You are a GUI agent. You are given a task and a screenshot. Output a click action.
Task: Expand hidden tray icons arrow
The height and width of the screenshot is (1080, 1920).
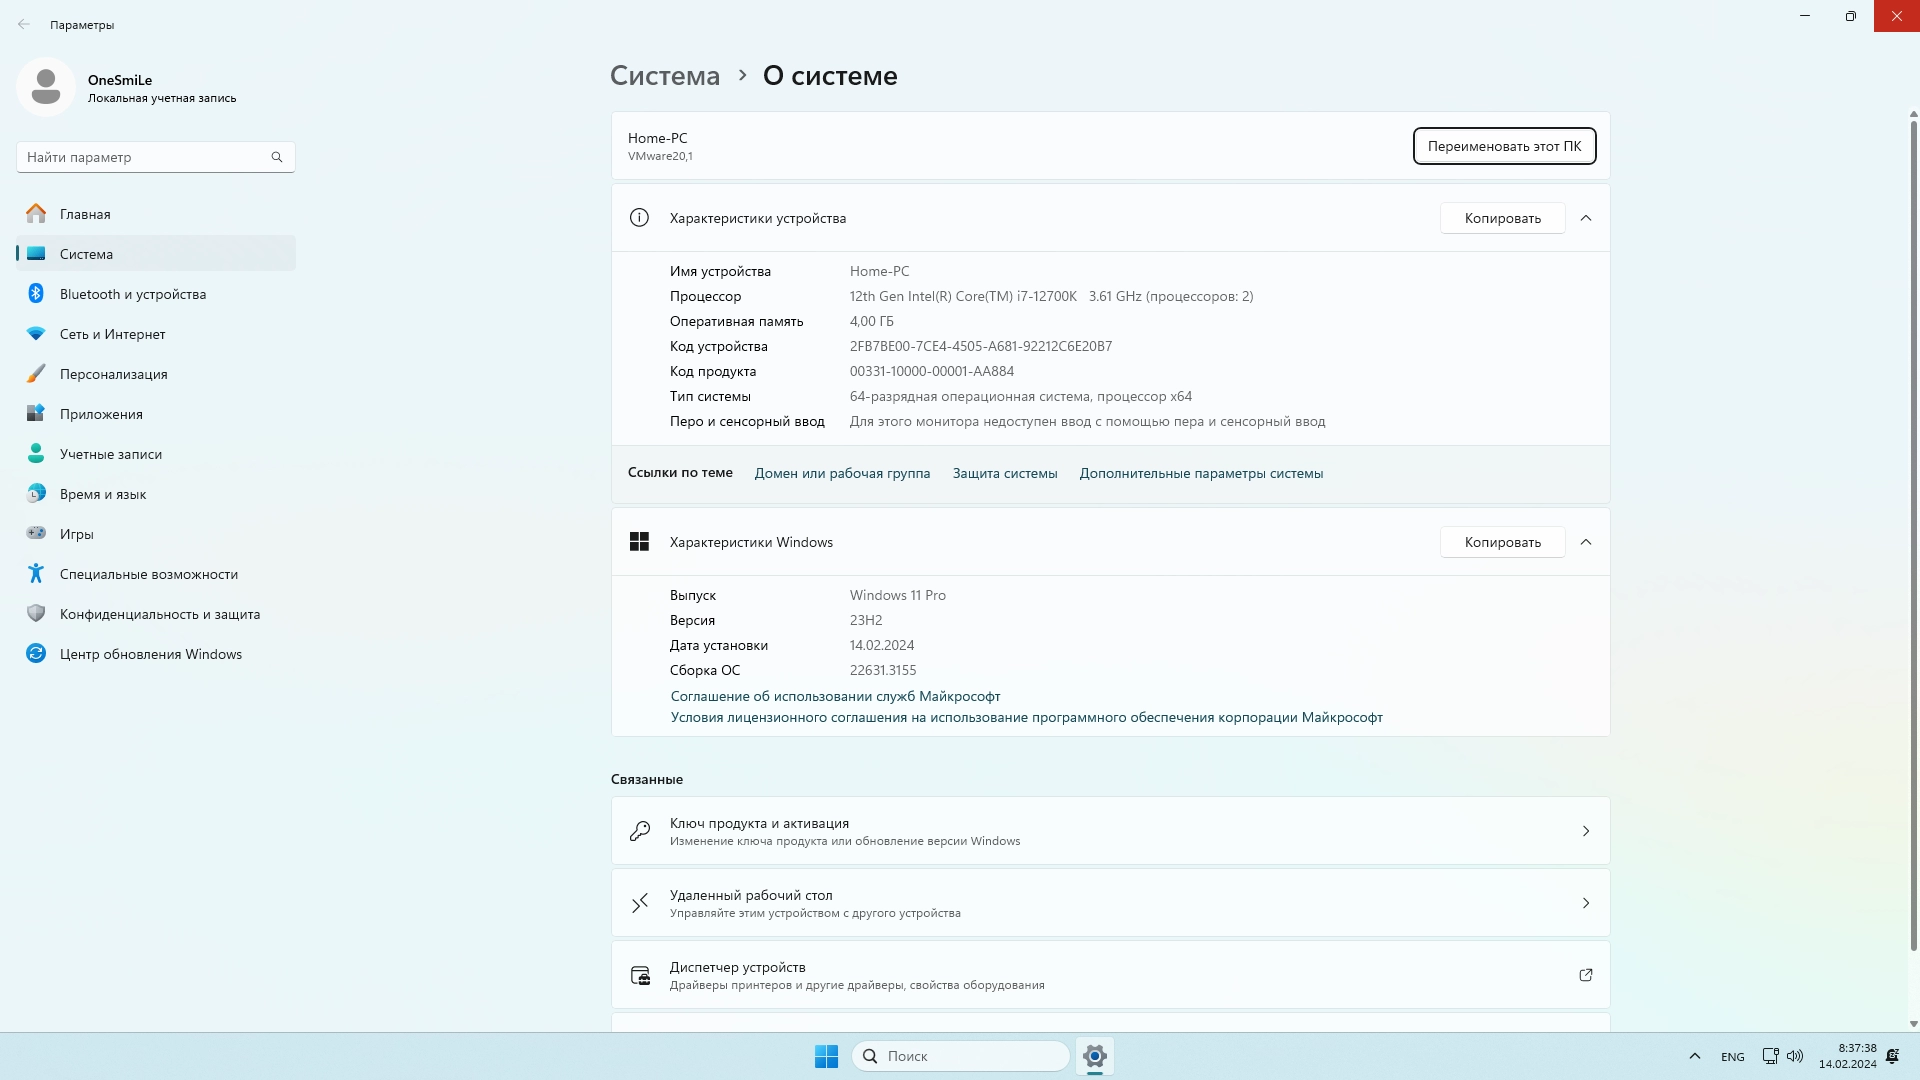click(1694, 1056)
